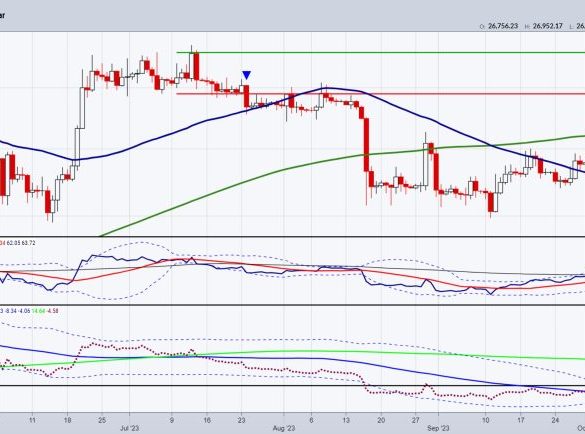Click the upper indicator value 63.72

[29, 243]
